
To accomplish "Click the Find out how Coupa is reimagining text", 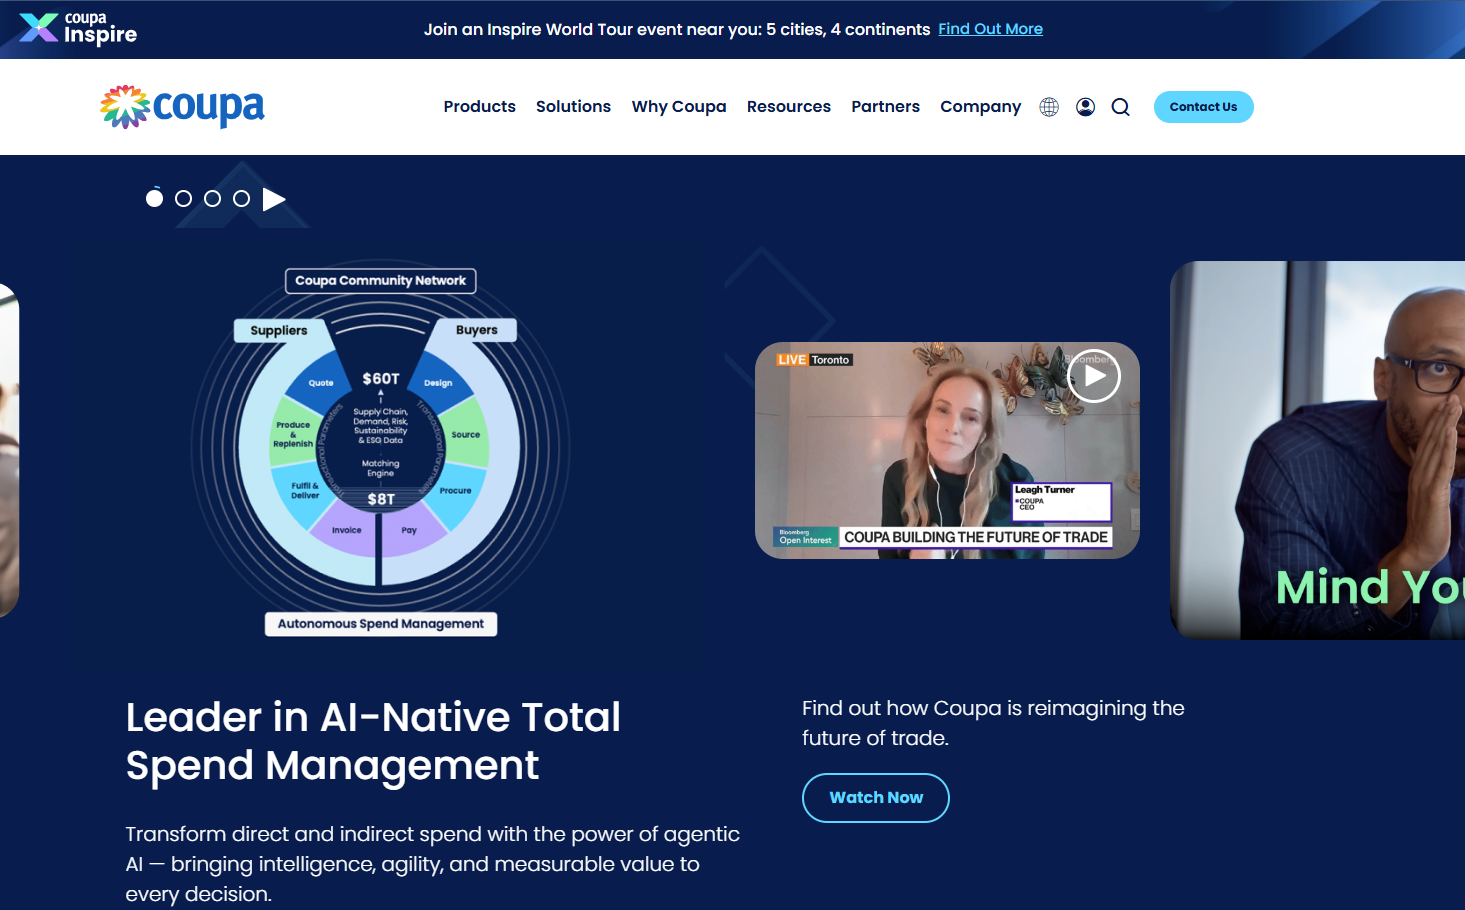I will pos(993,723).
